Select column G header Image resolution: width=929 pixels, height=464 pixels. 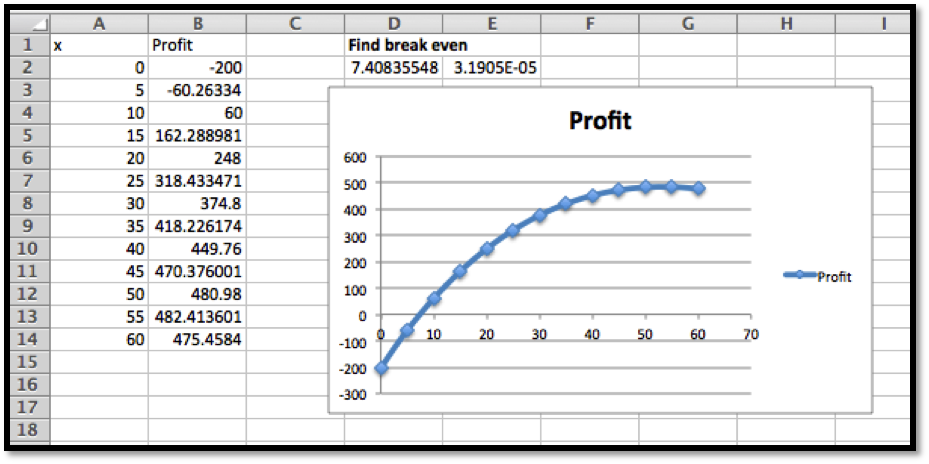[687, 23]
